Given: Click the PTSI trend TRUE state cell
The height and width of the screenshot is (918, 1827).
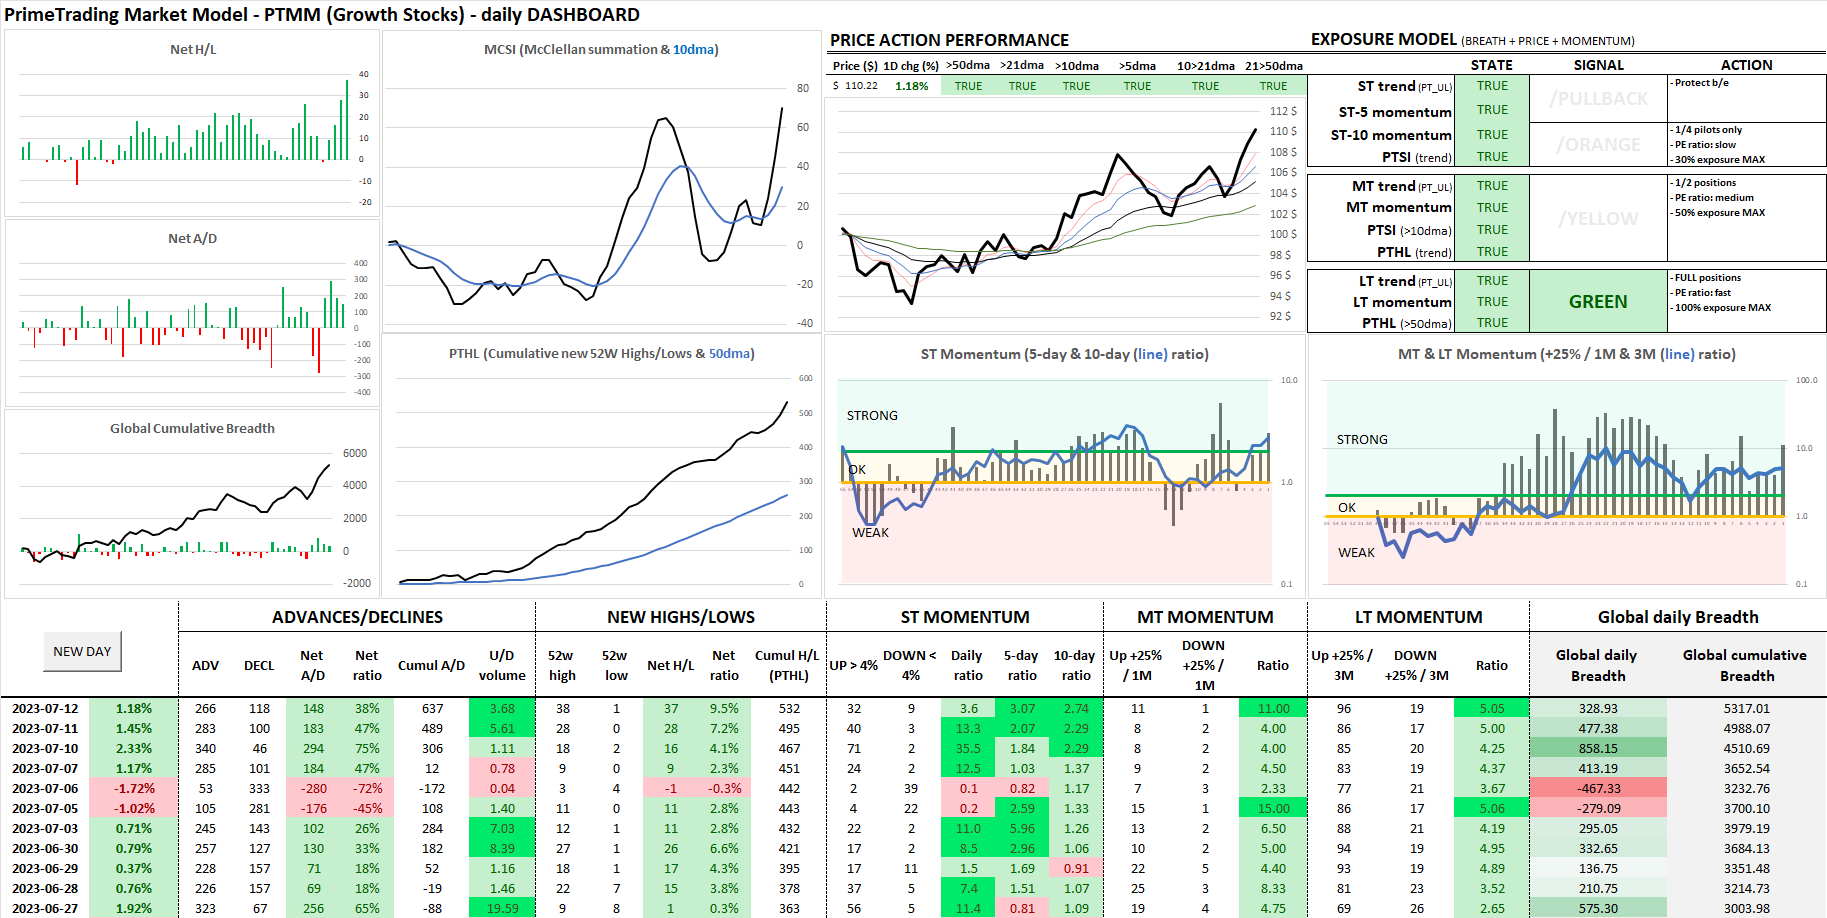Looking at the screenshot, I should click(1492, 157).
